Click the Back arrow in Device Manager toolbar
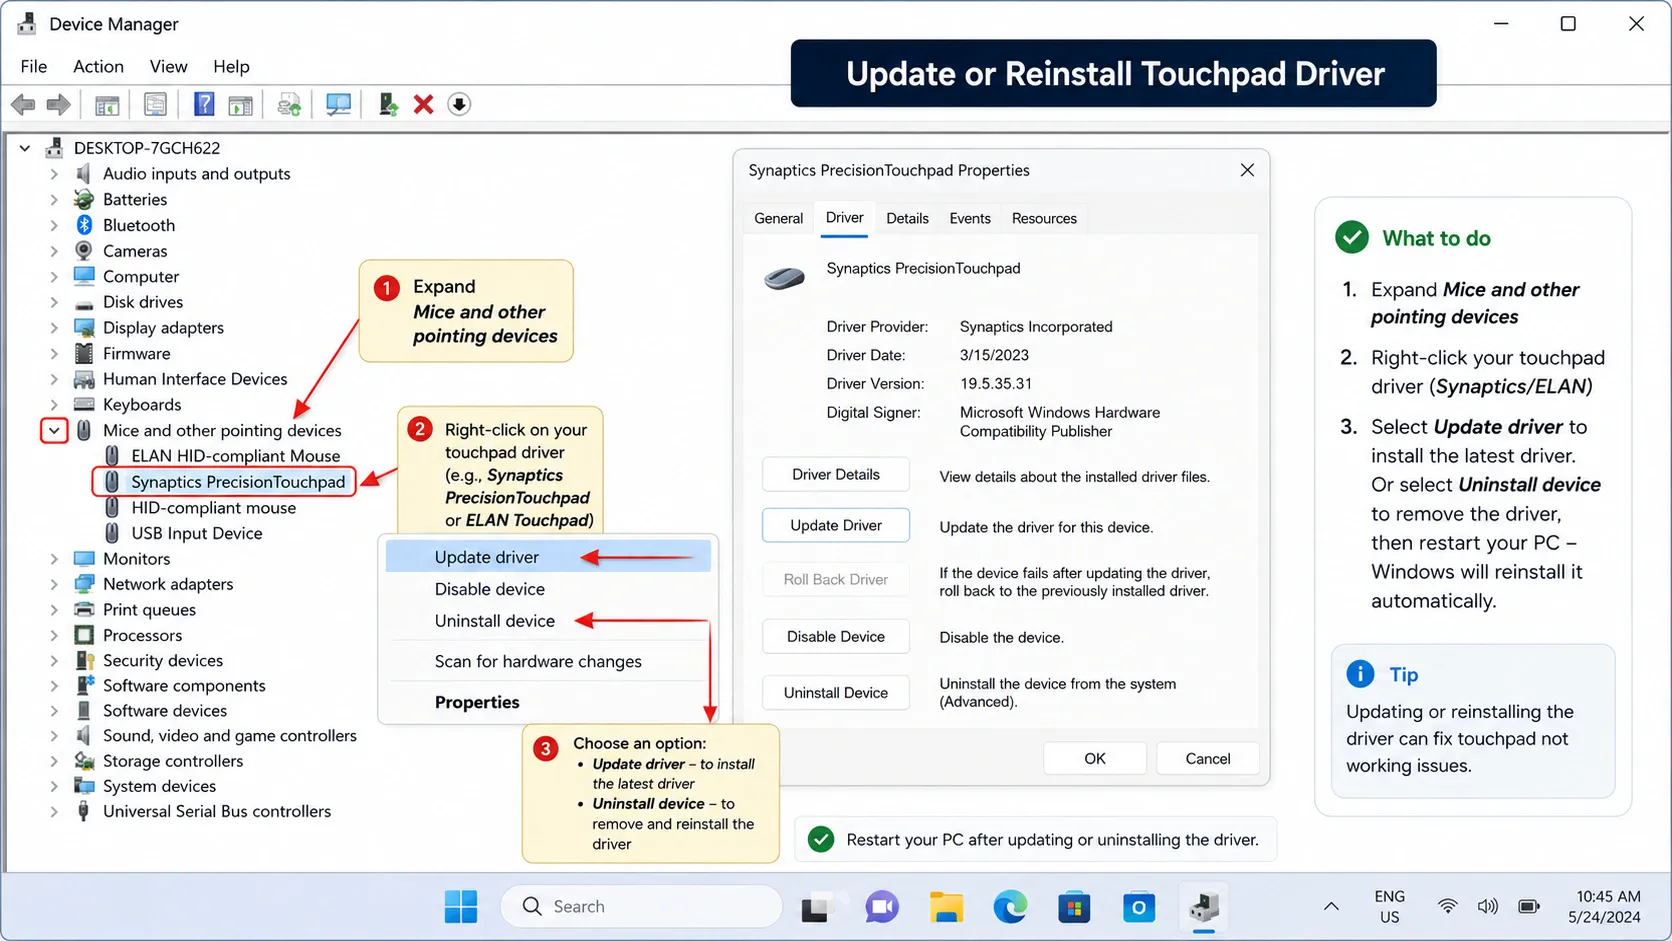Screen dimensions: 1672x941 (23, 104)
